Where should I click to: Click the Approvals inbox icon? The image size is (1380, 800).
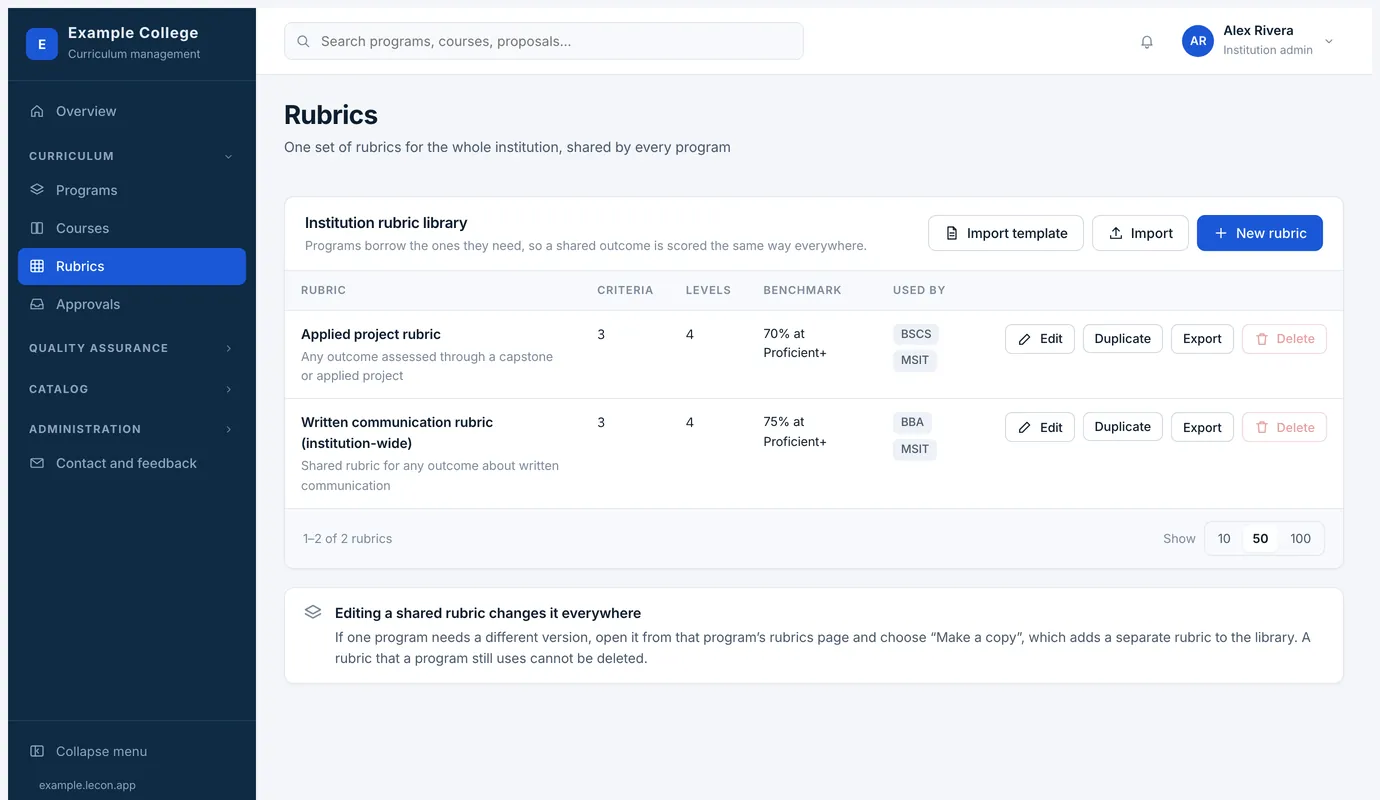(x=37, y=304)
